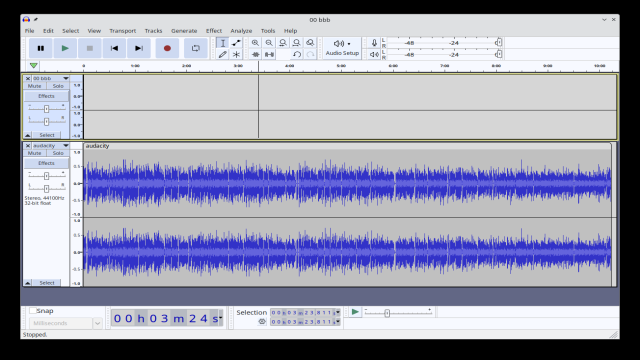The image size is (640, 360).
Task: Open the '00 bbb' track dropdown menu
Action: click(x=51, y=78)
